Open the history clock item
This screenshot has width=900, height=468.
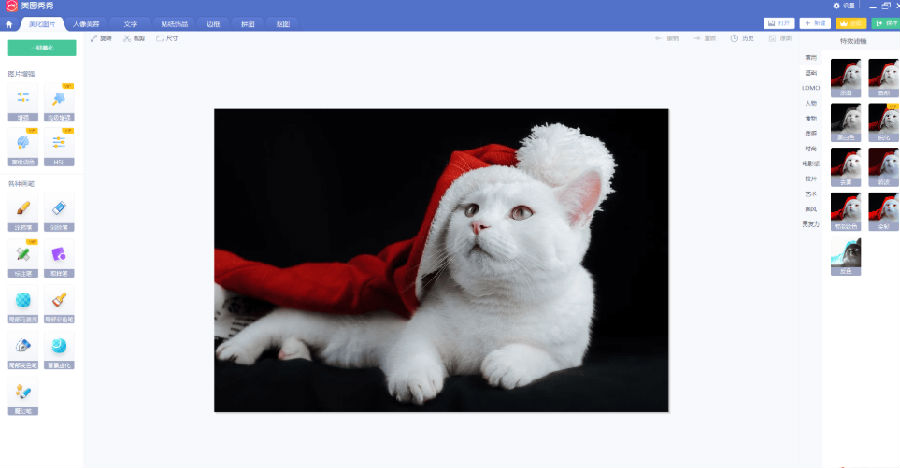click(742, 38)
